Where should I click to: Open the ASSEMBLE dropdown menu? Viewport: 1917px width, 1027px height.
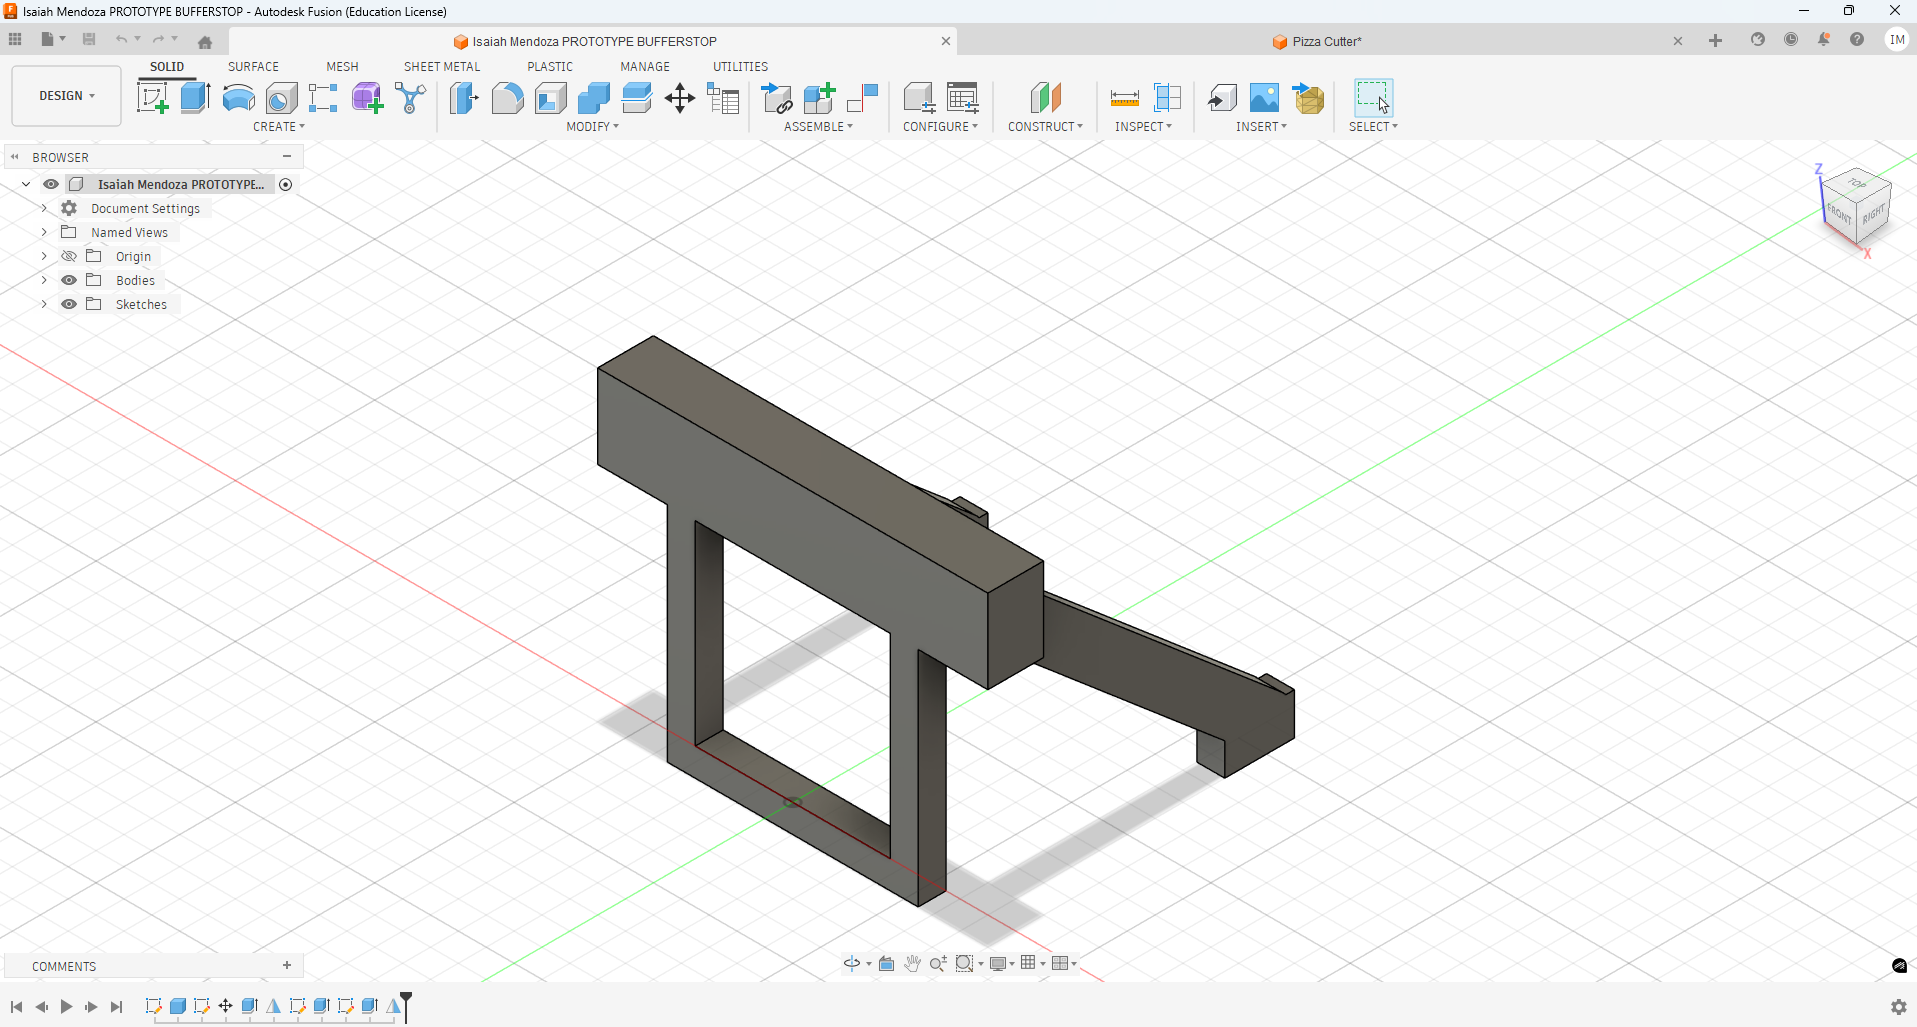[x=819, y=127]
